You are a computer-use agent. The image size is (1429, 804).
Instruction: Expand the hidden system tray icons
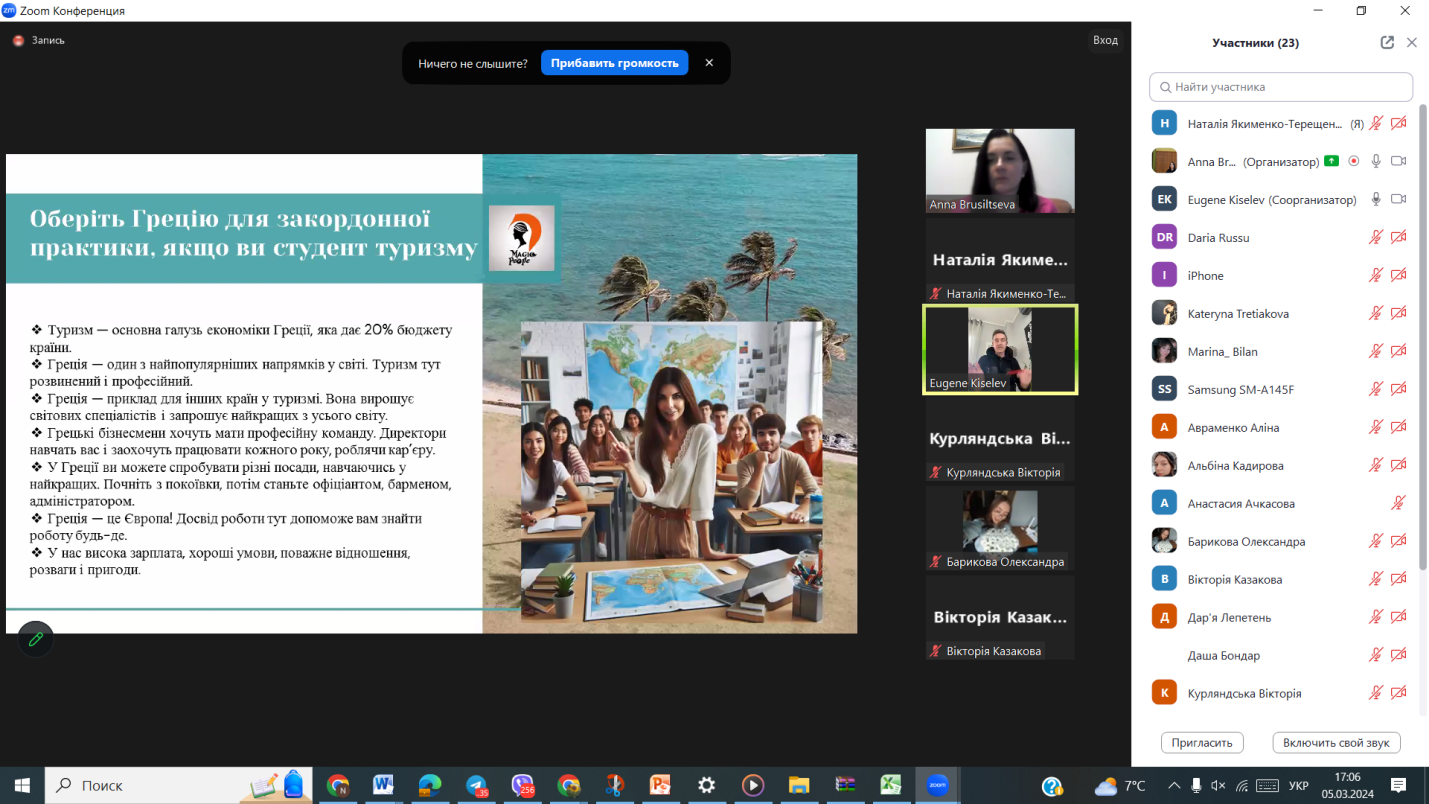point(1173,786)
